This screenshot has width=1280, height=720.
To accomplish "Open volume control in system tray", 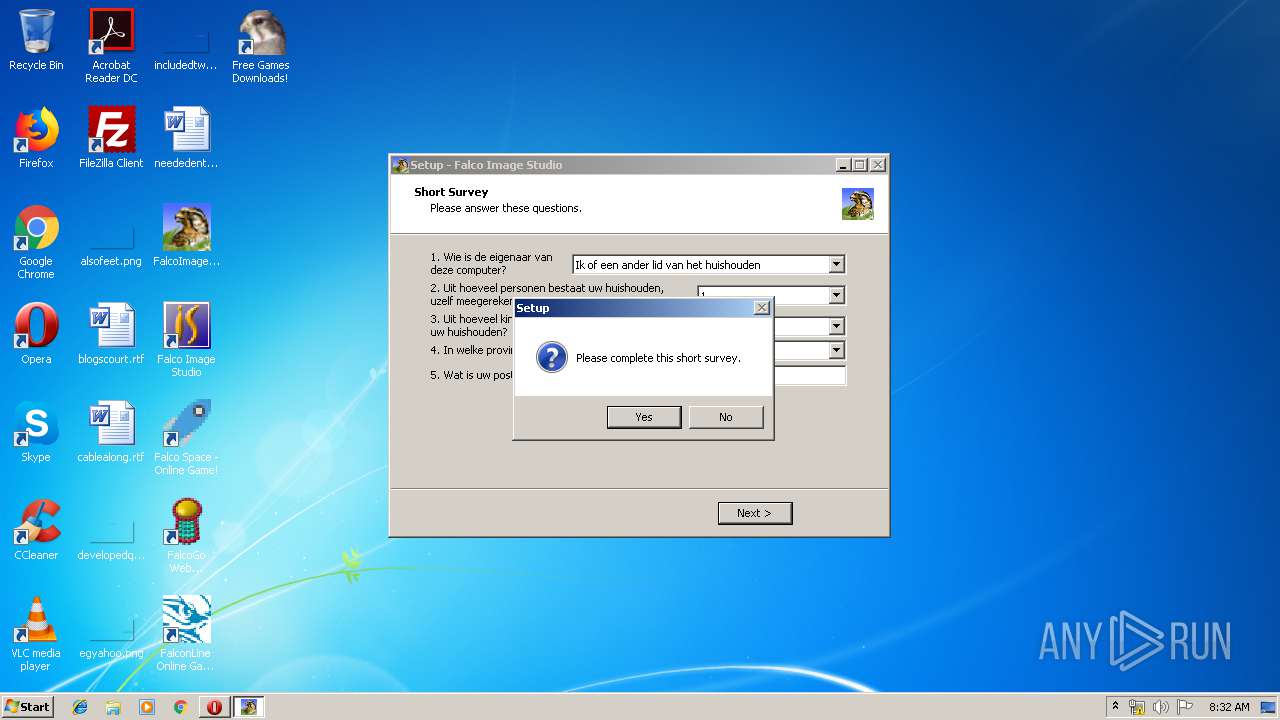I will coord(1161,707).
